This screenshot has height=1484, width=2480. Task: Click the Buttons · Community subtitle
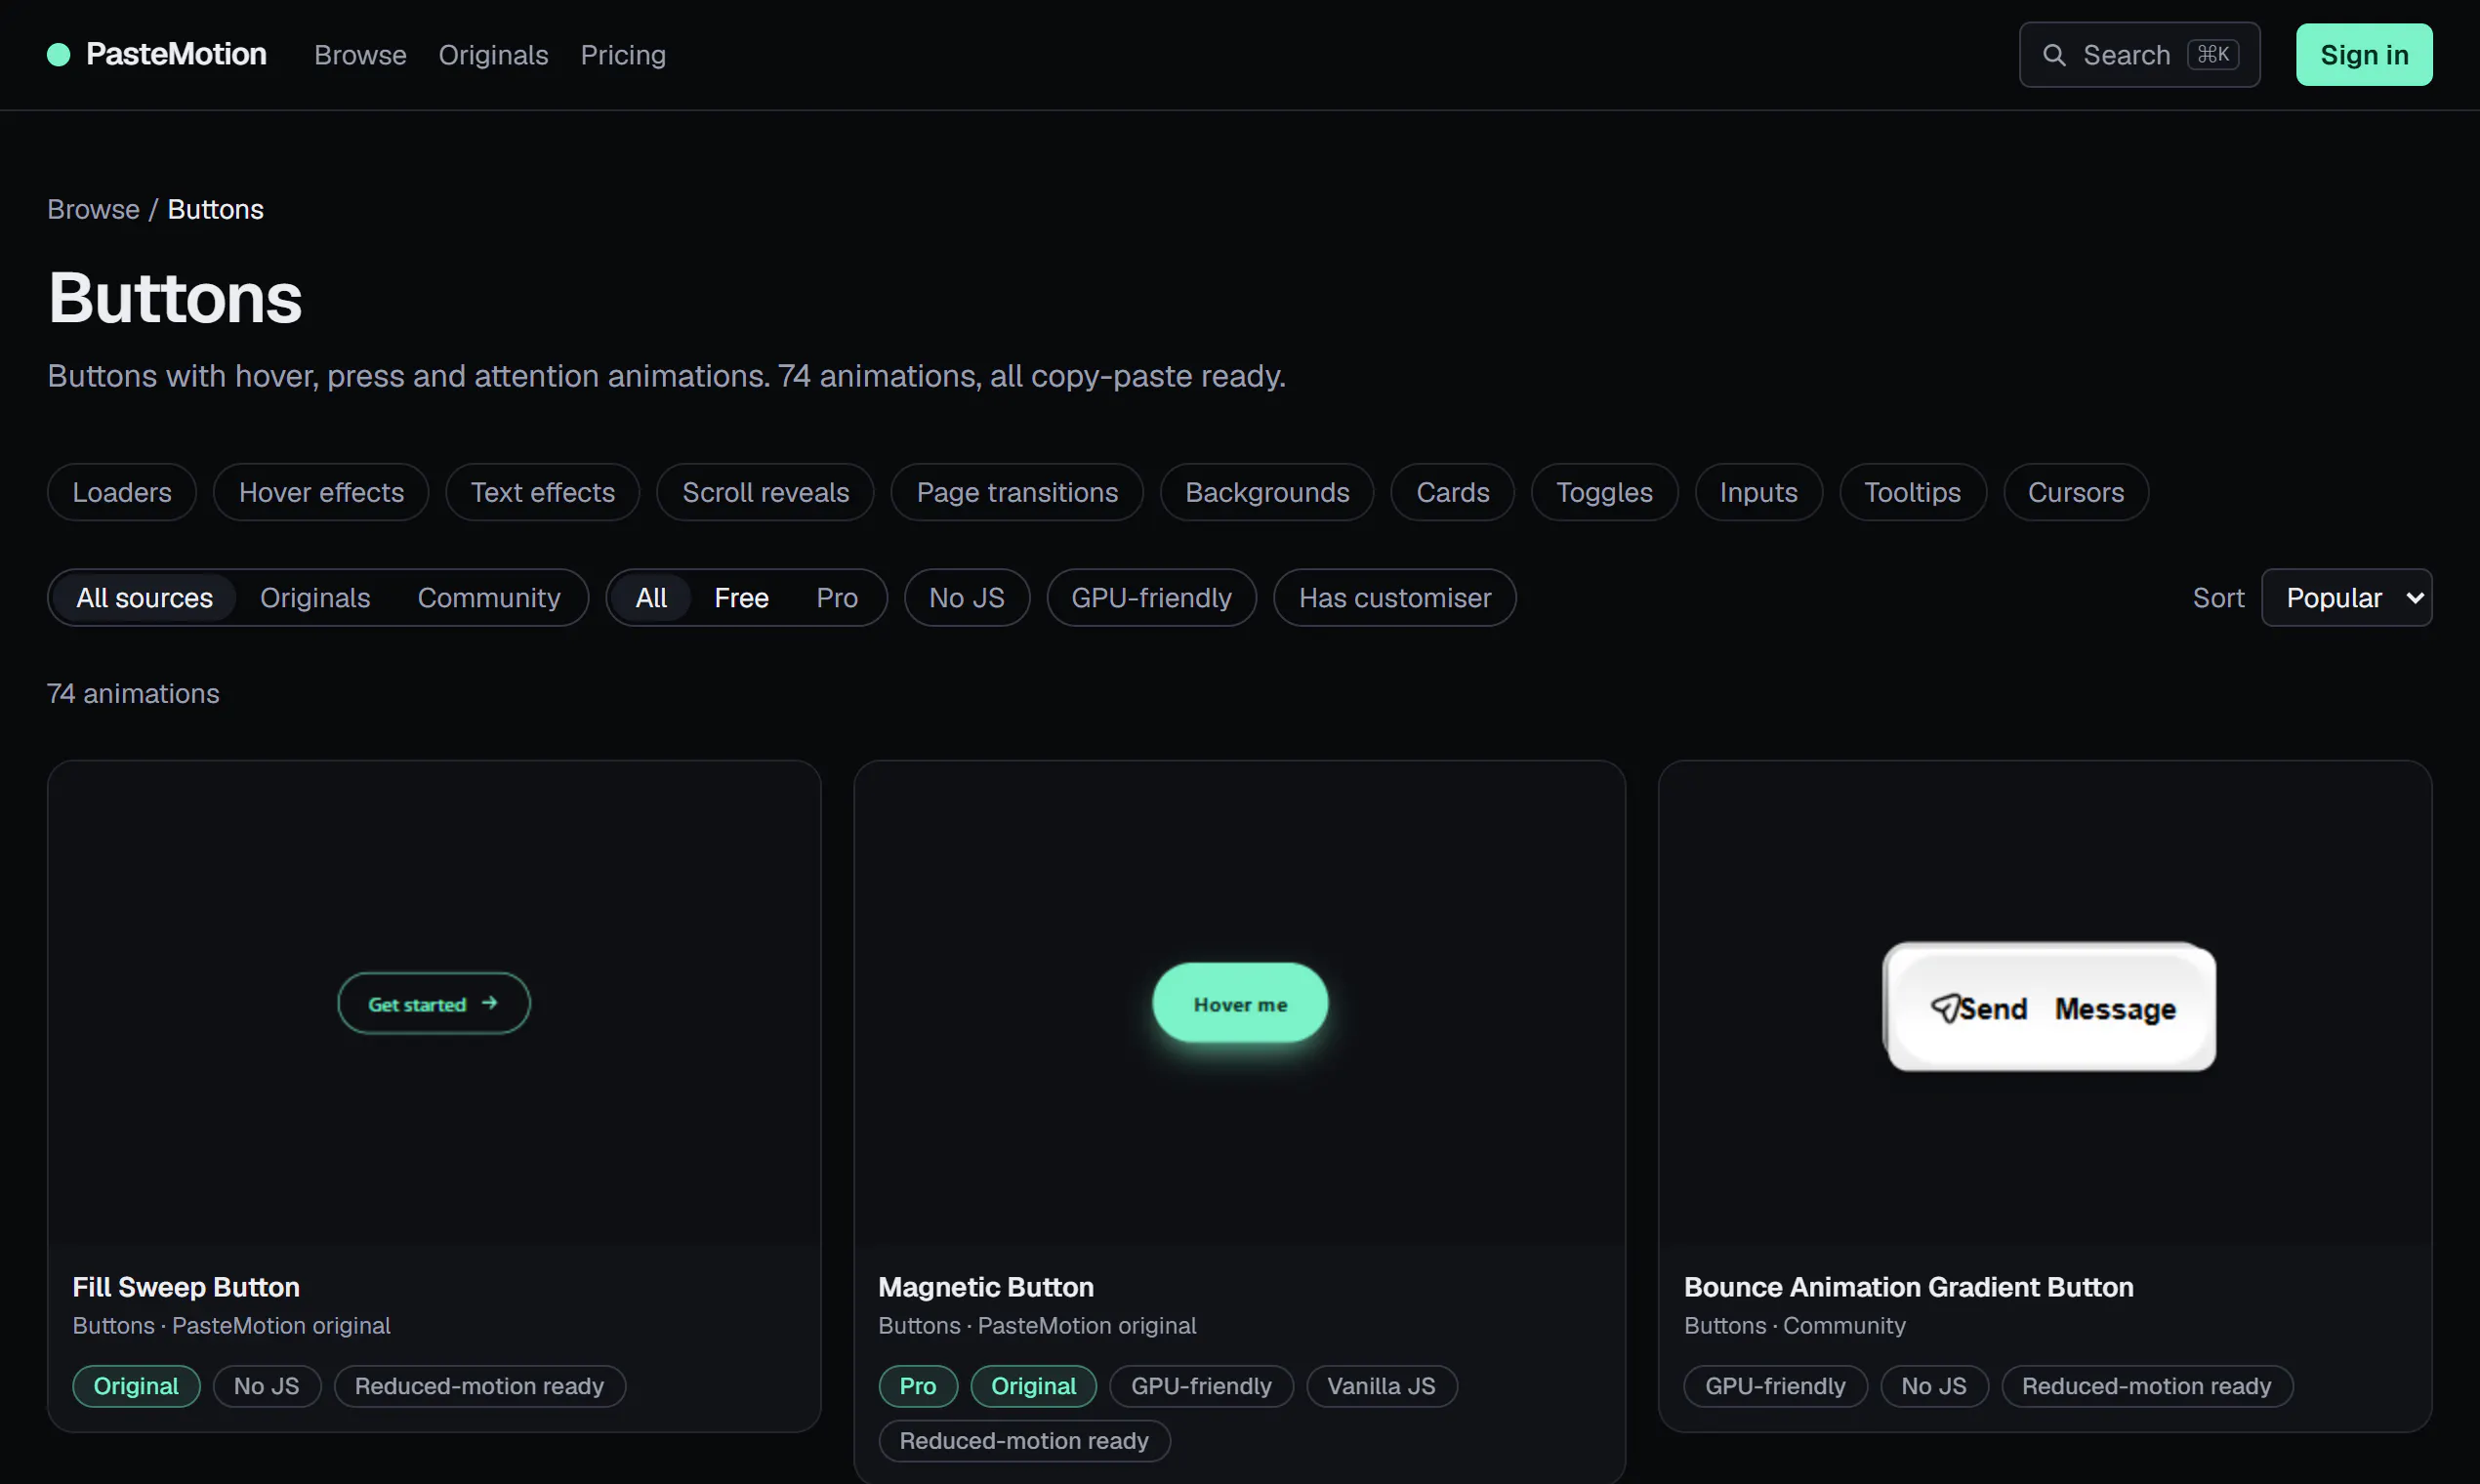[x=1794, y=1325]
